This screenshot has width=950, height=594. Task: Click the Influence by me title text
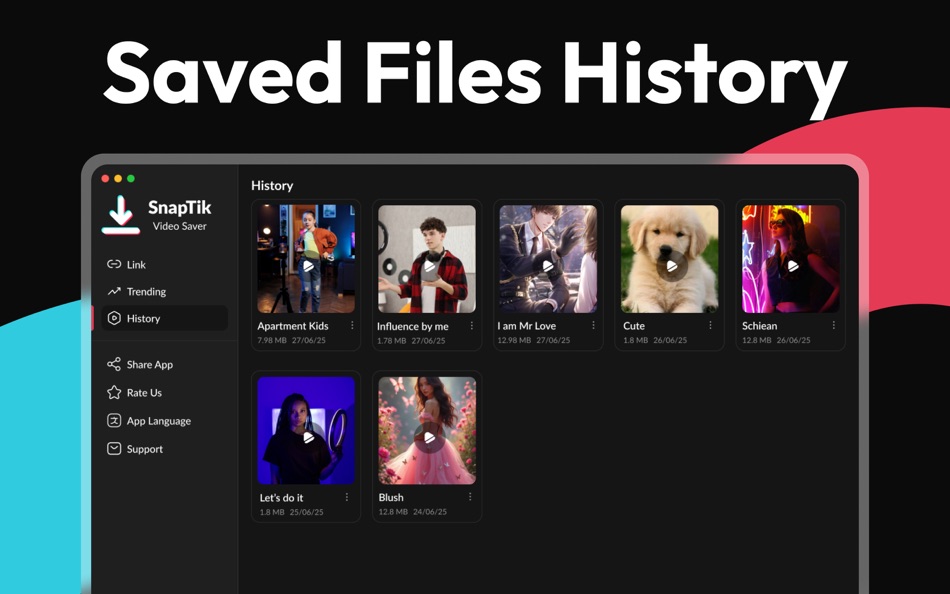tap(413, 326)
